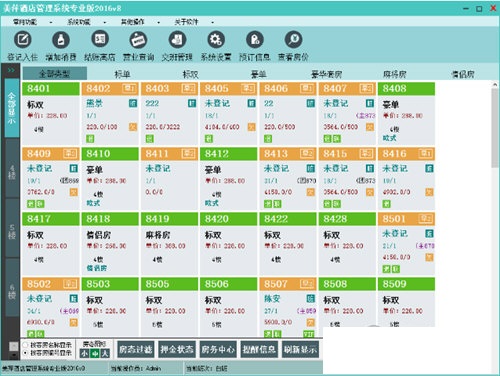The image size is (500, 376).
Task: Click the 提醒信息 button
Action: point(259,349)
